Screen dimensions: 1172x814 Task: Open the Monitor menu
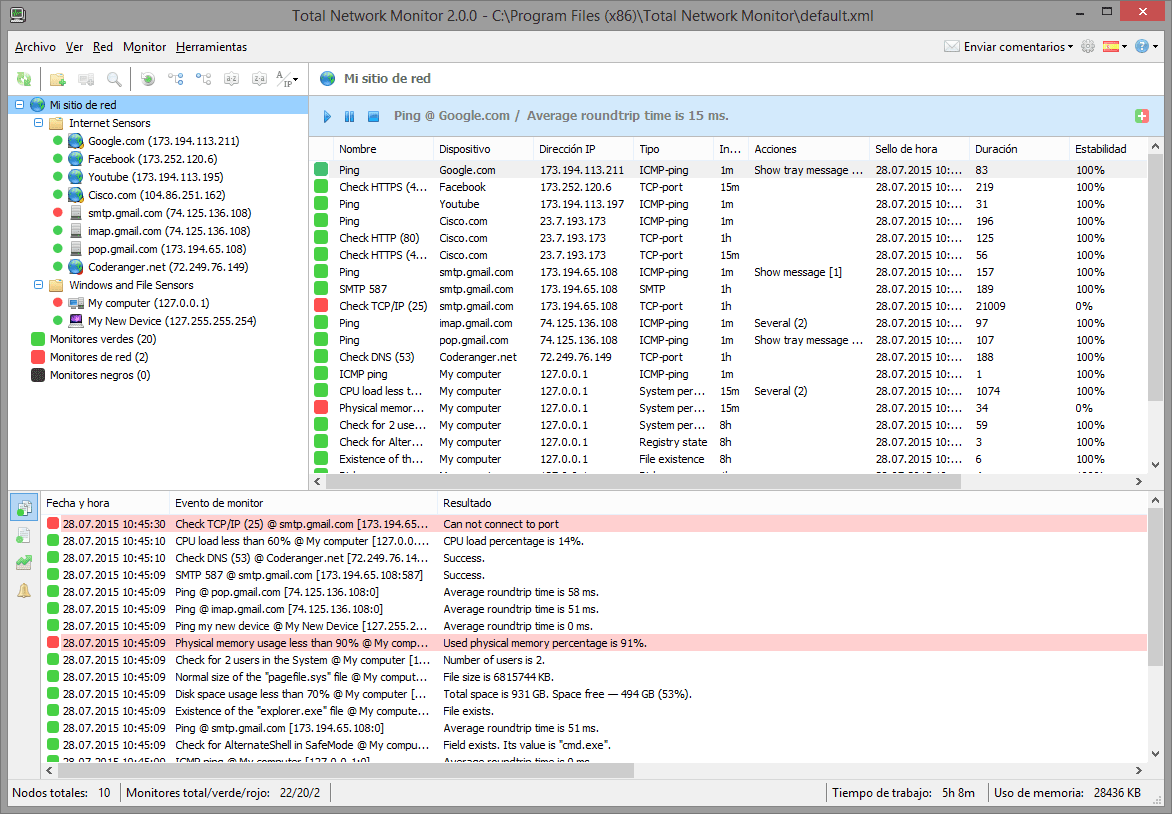click(x=144, y=47)
